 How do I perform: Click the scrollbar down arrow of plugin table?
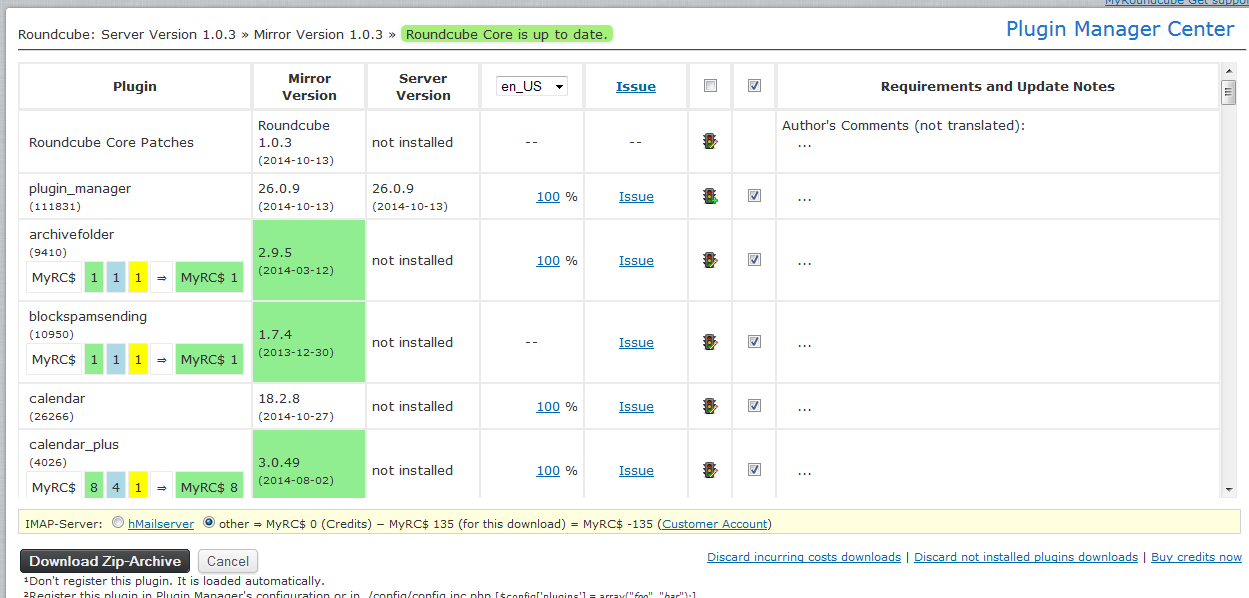point(1229,489)
